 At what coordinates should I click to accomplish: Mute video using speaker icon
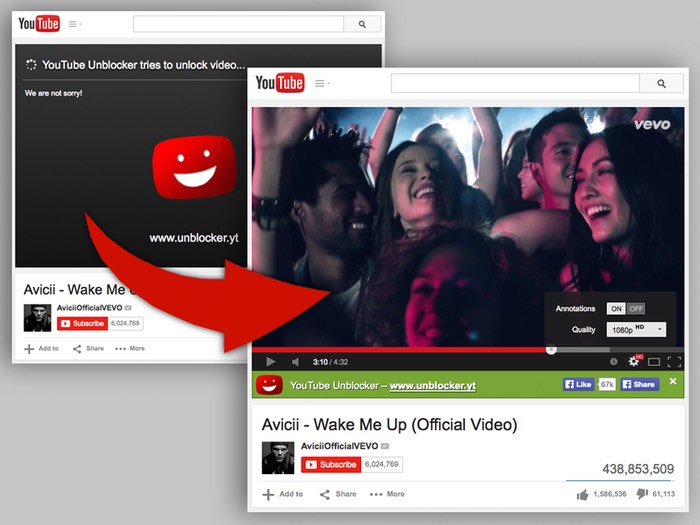[295, 362]
